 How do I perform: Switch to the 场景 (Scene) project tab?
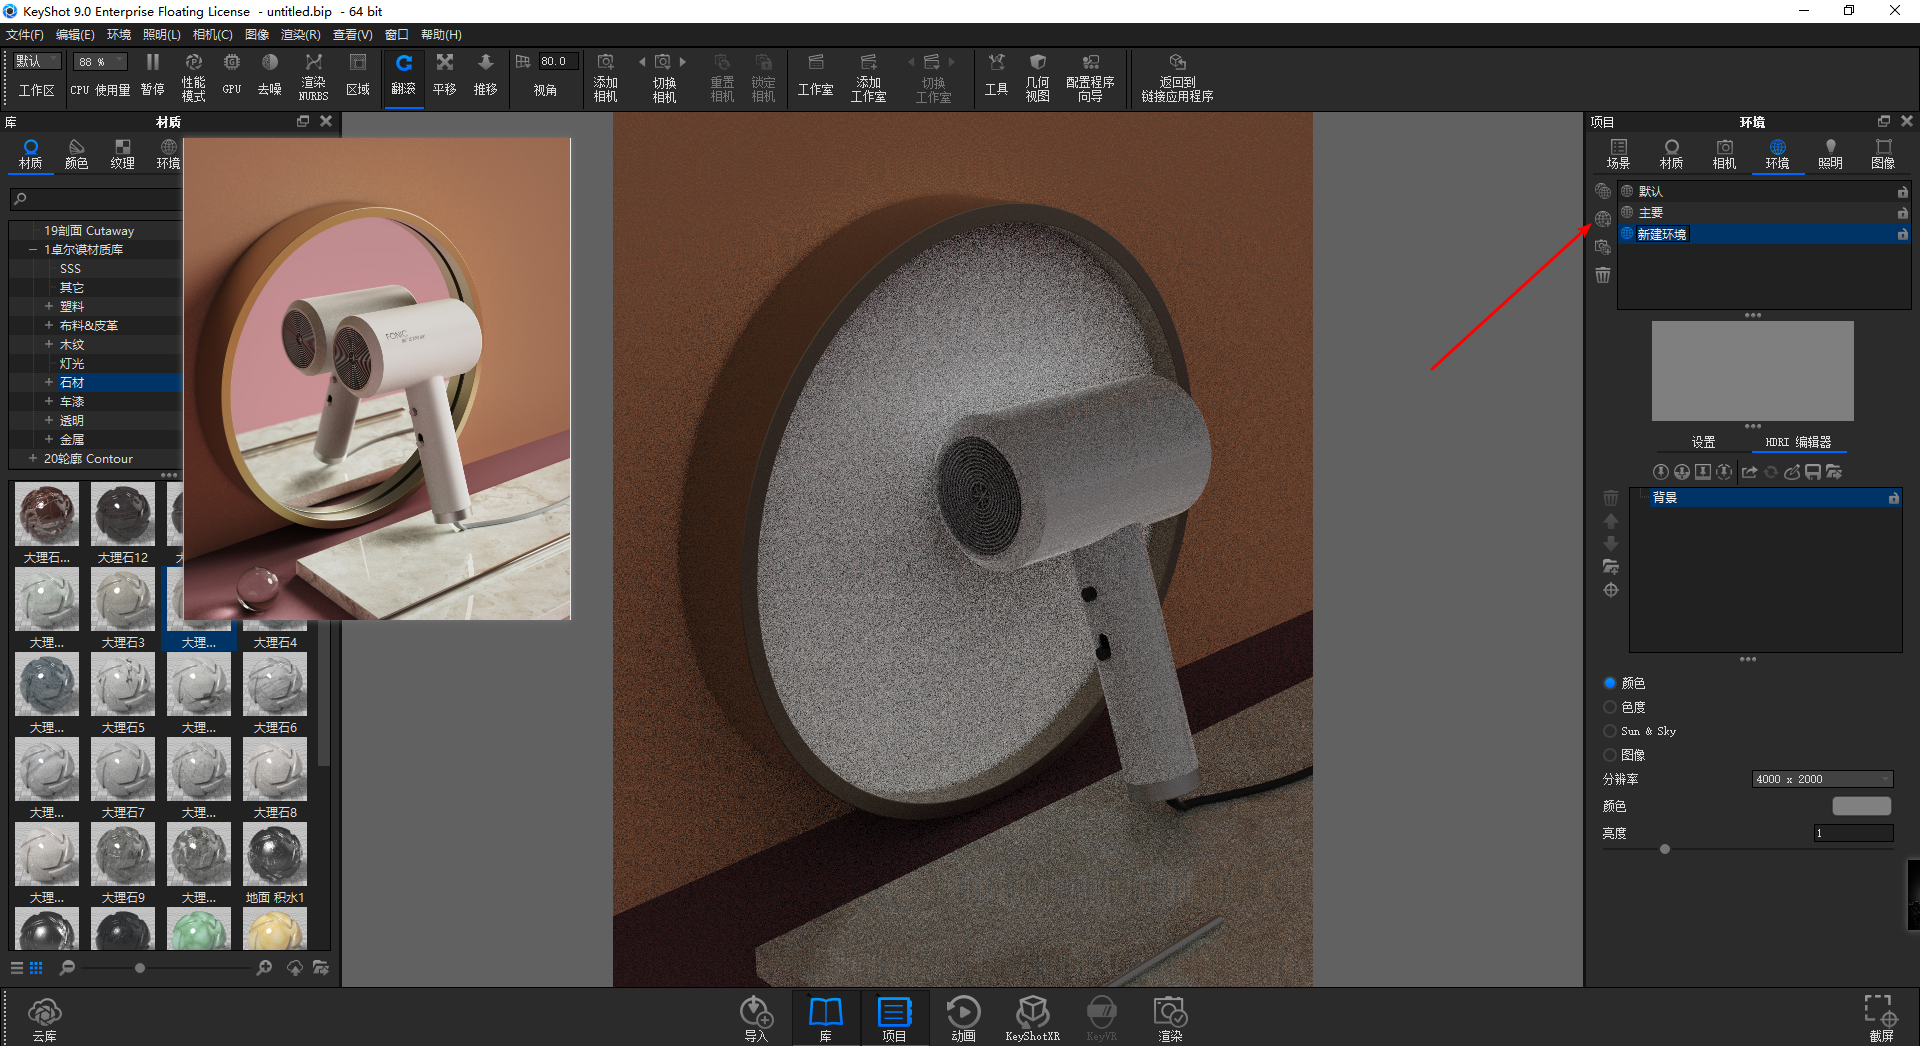point(1618,155)
